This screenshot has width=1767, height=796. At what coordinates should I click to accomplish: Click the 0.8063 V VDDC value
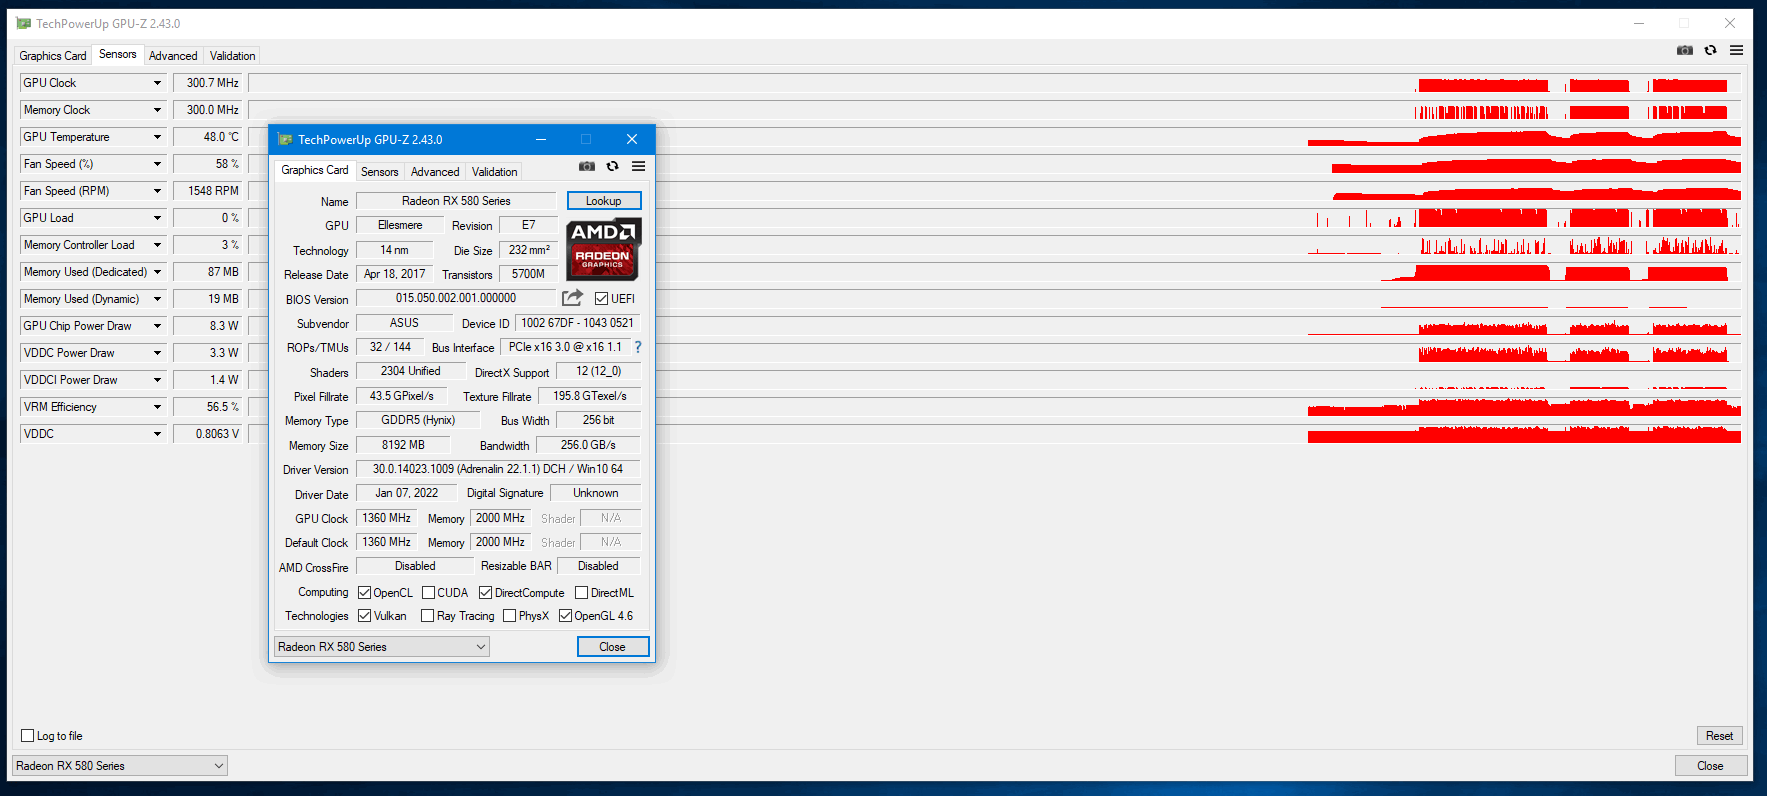(209, 434)
